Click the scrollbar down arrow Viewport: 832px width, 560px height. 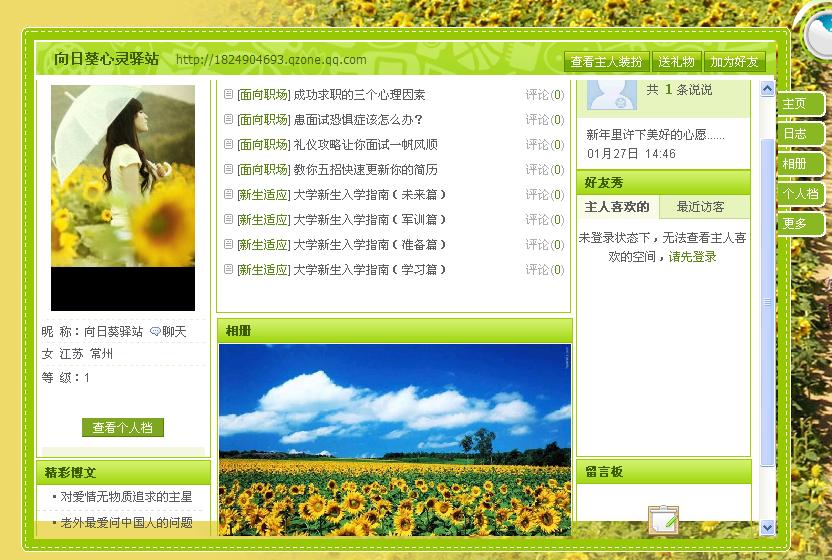[768, 527]
